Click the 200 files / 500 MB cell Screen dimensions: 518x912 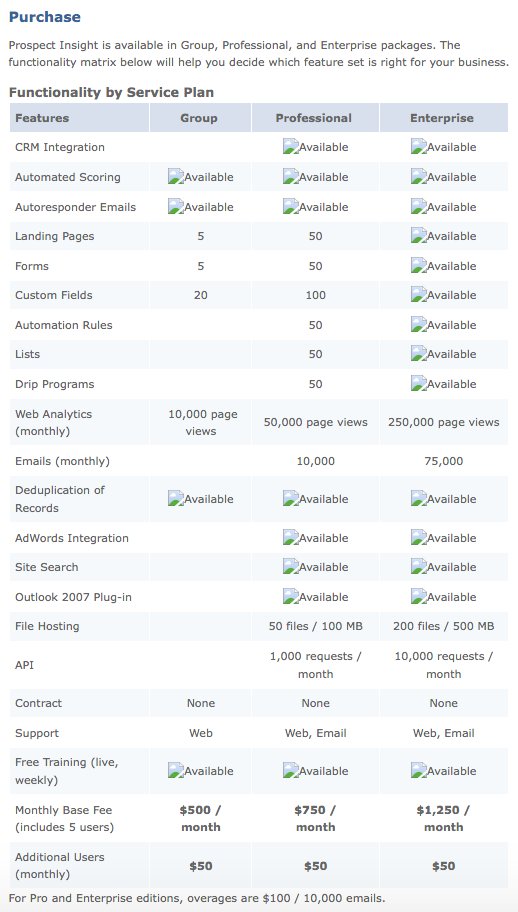444,626
